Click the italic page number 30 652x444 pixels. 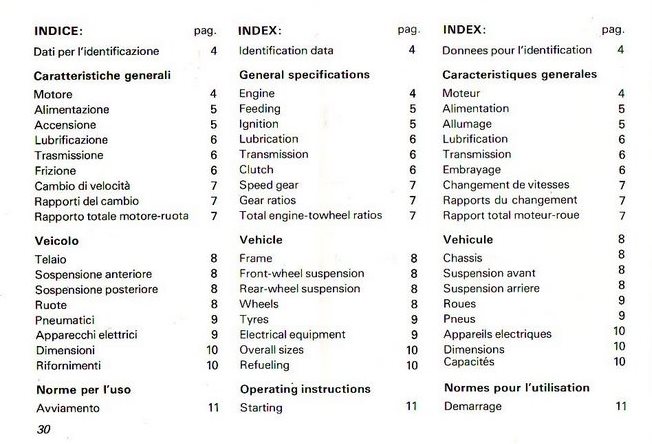(42, 430)
